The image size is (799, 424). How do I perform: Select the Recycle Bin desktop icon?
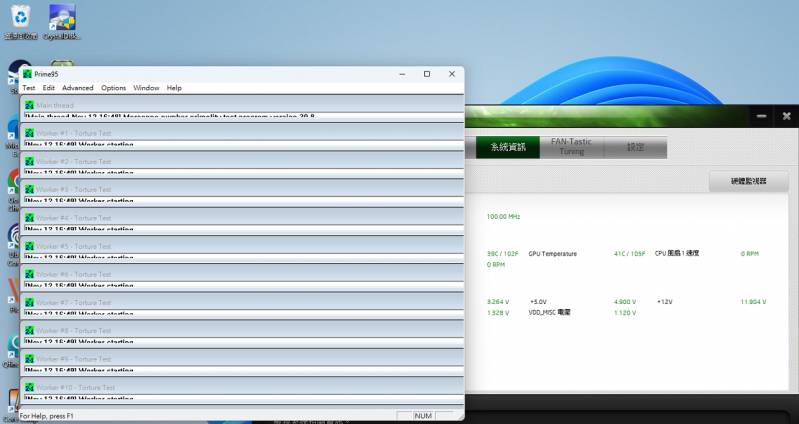tap(20, 21)
